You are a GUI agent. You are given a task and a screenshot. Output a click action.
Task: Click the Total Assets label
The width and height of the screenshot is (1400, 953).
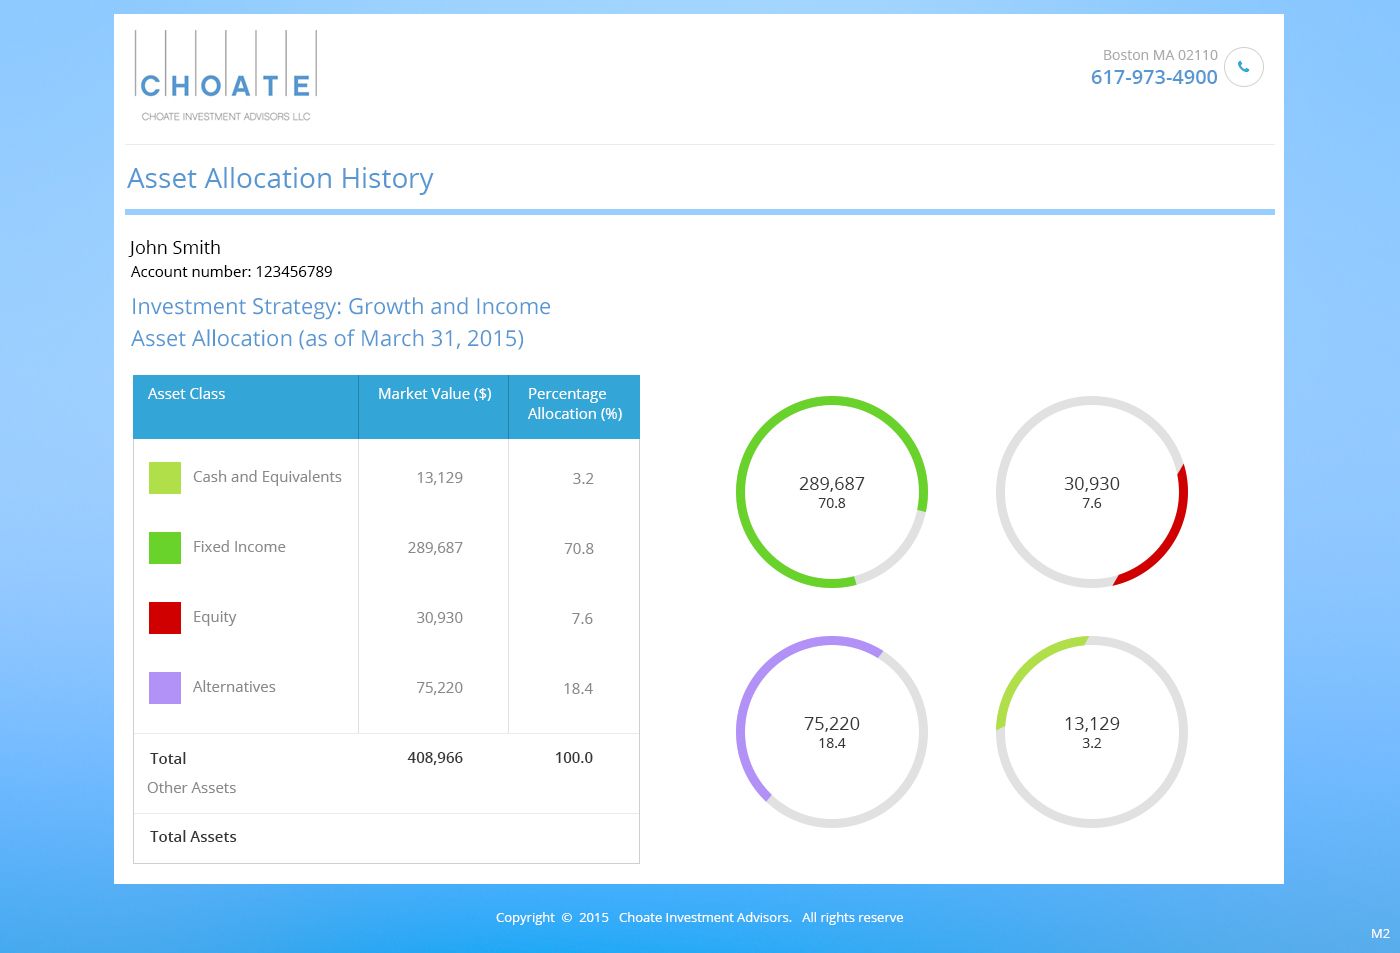[193, 837]
